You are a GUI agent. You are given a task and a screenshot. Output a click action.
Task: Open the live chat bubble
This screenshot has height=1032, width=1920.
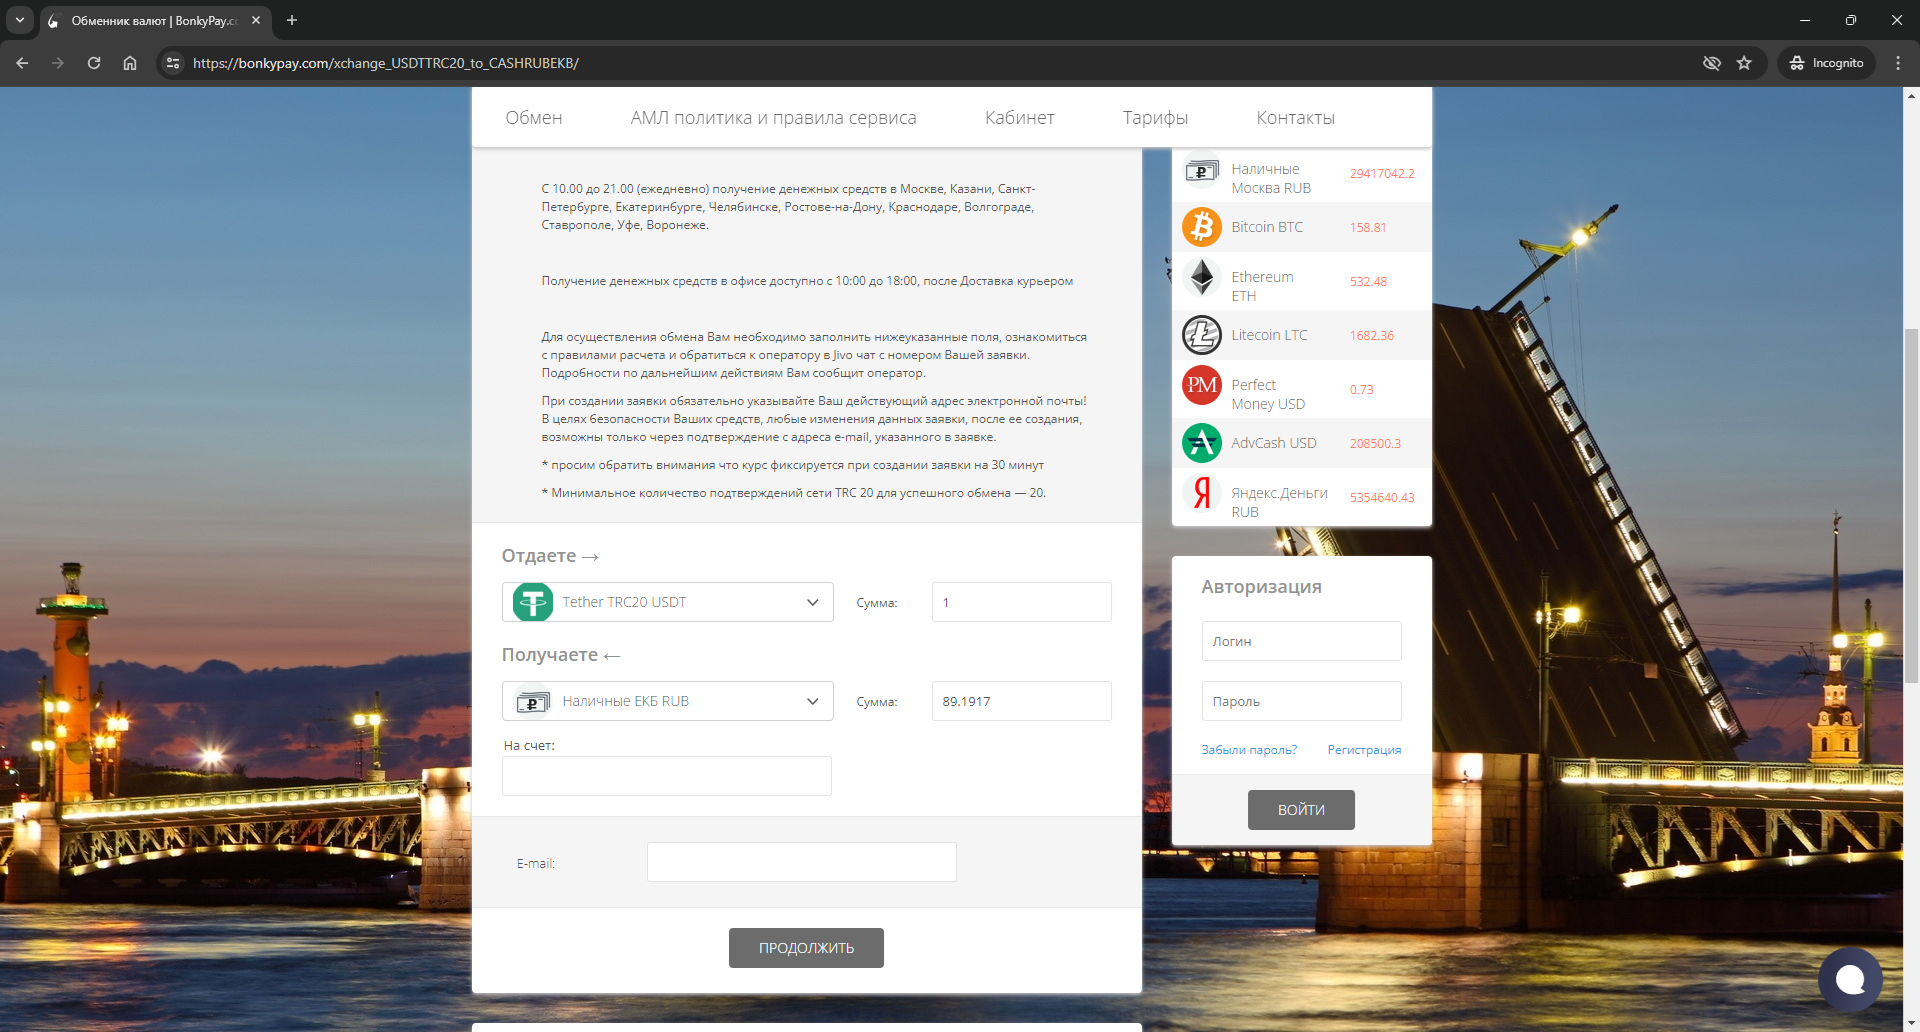[1849, 979]
